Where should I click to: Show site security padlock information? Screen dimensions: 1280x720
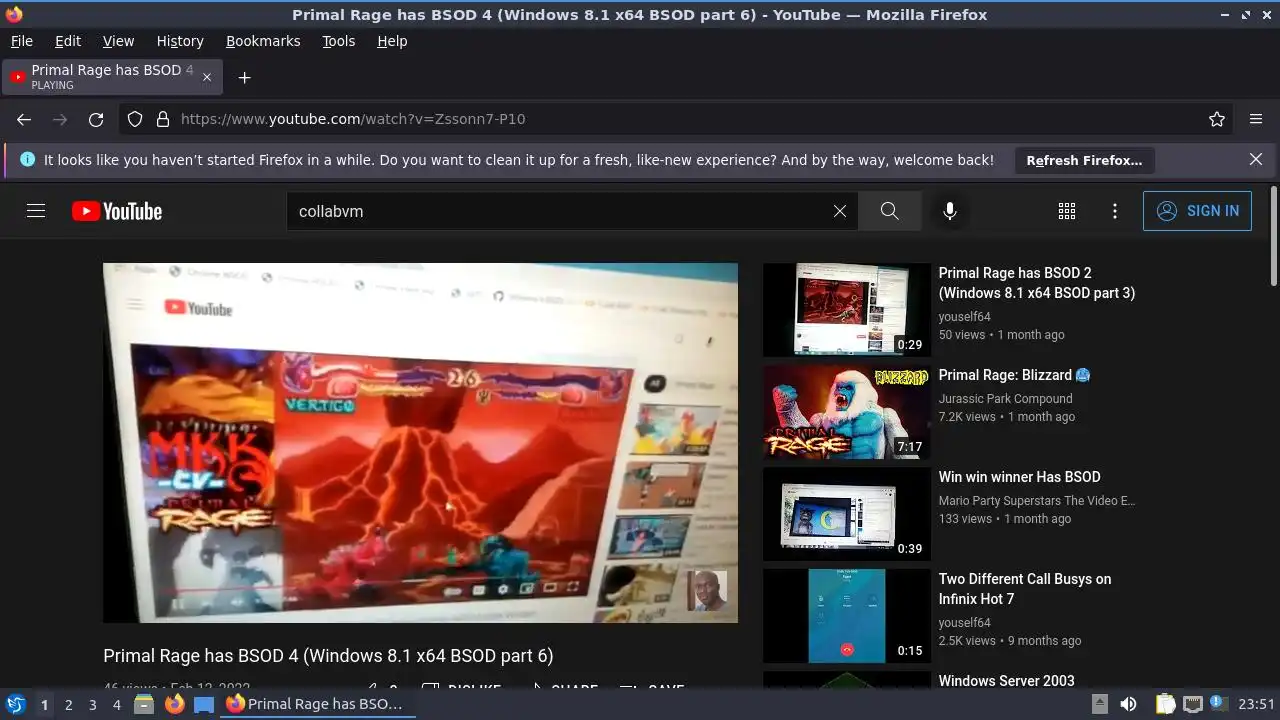(163, 119)
